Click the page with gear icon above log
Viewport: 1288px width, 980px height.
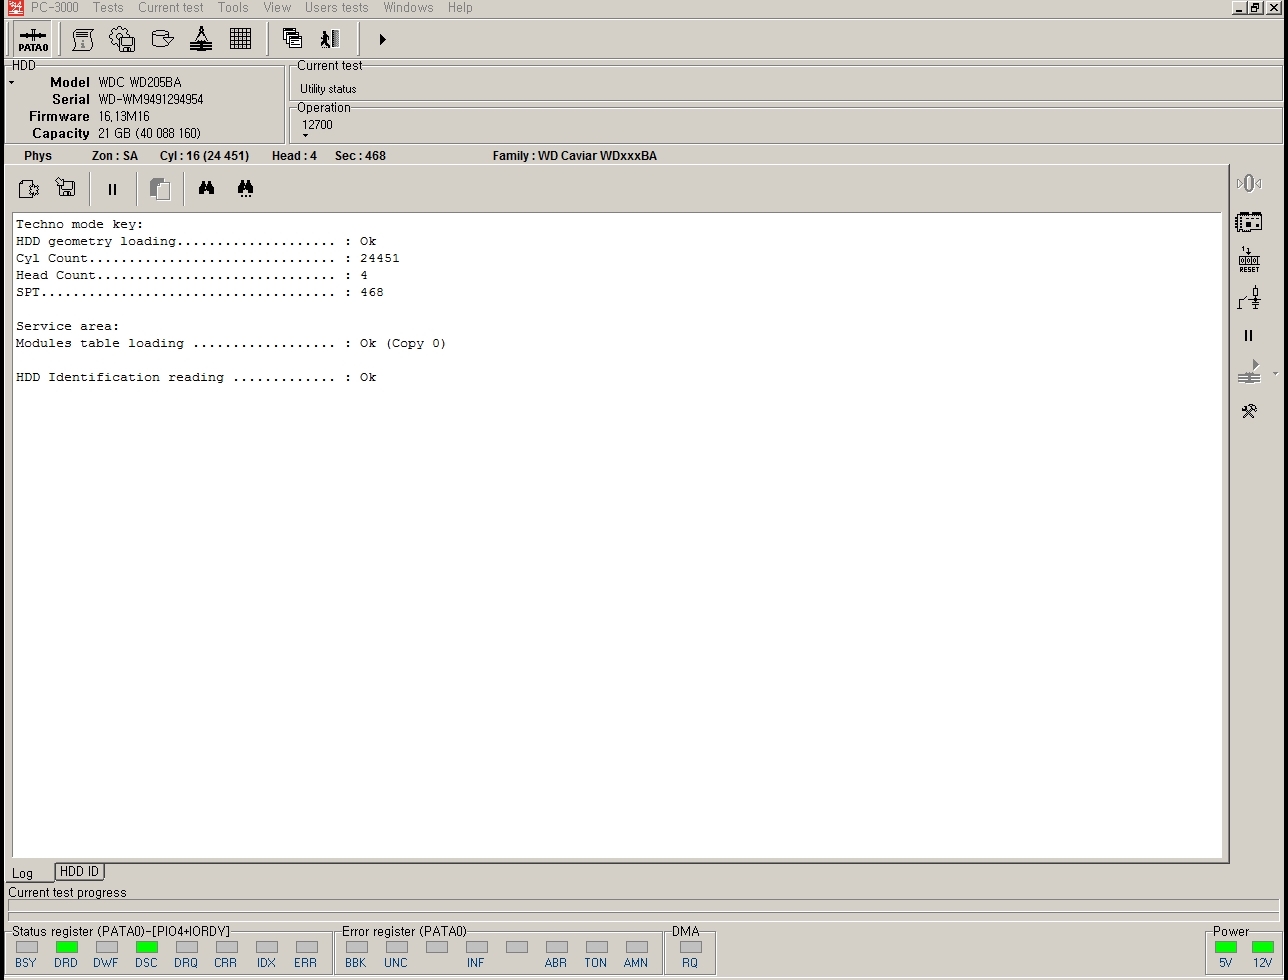tap(29, 188)
